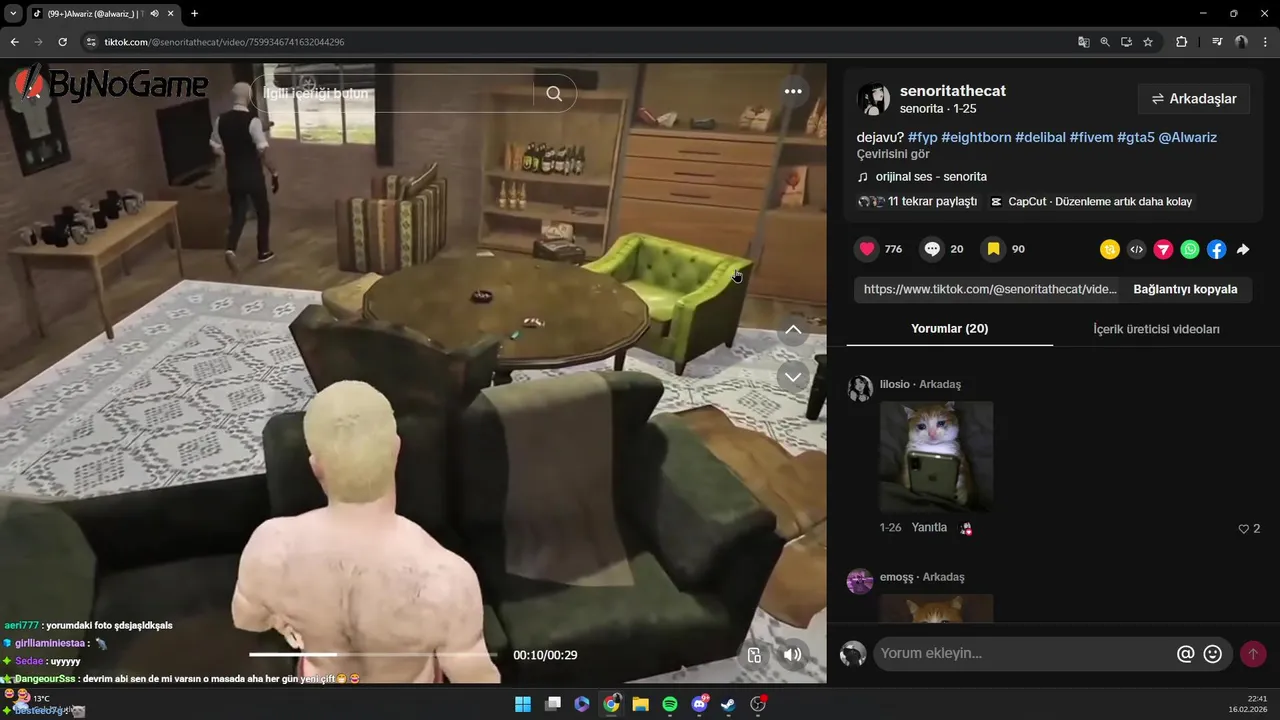Reload the page
1280x720 pixels.
pyautogui.click(x=62, y=42)
